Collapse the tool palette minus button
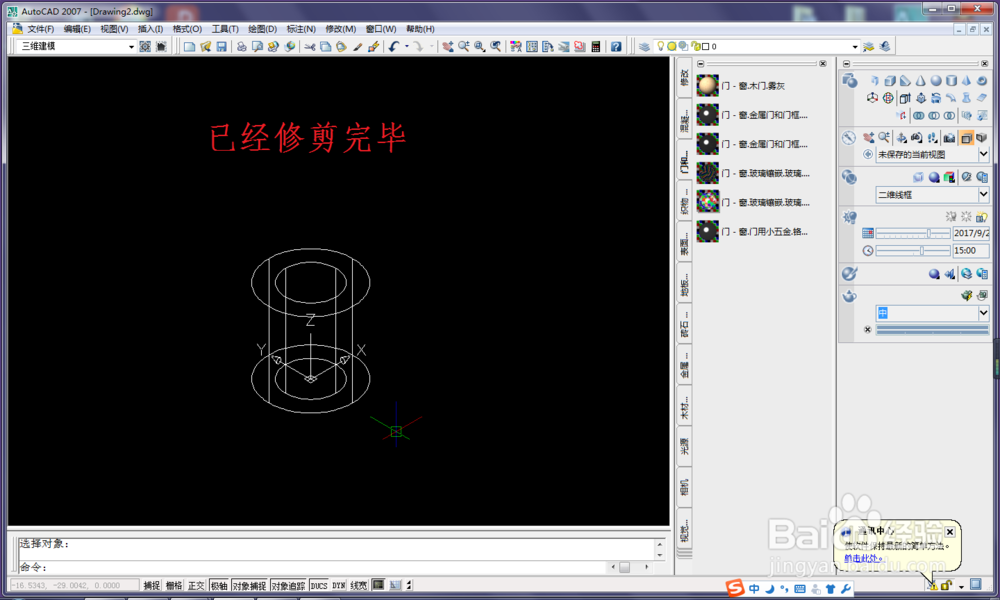The height and width of the screenshot is (600, 1000). click(701, 64)
